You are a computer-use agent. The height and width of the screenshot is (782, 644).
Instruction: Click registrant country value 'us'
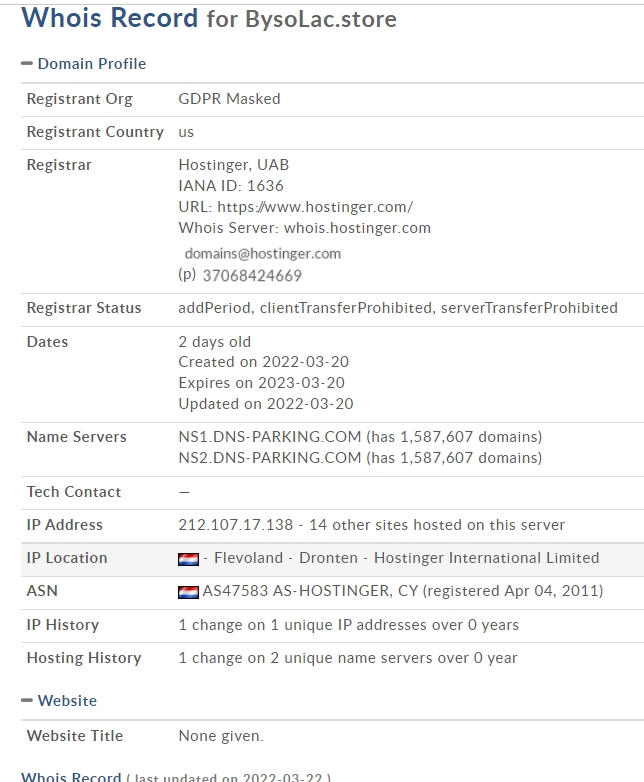(x=186, y=132)
